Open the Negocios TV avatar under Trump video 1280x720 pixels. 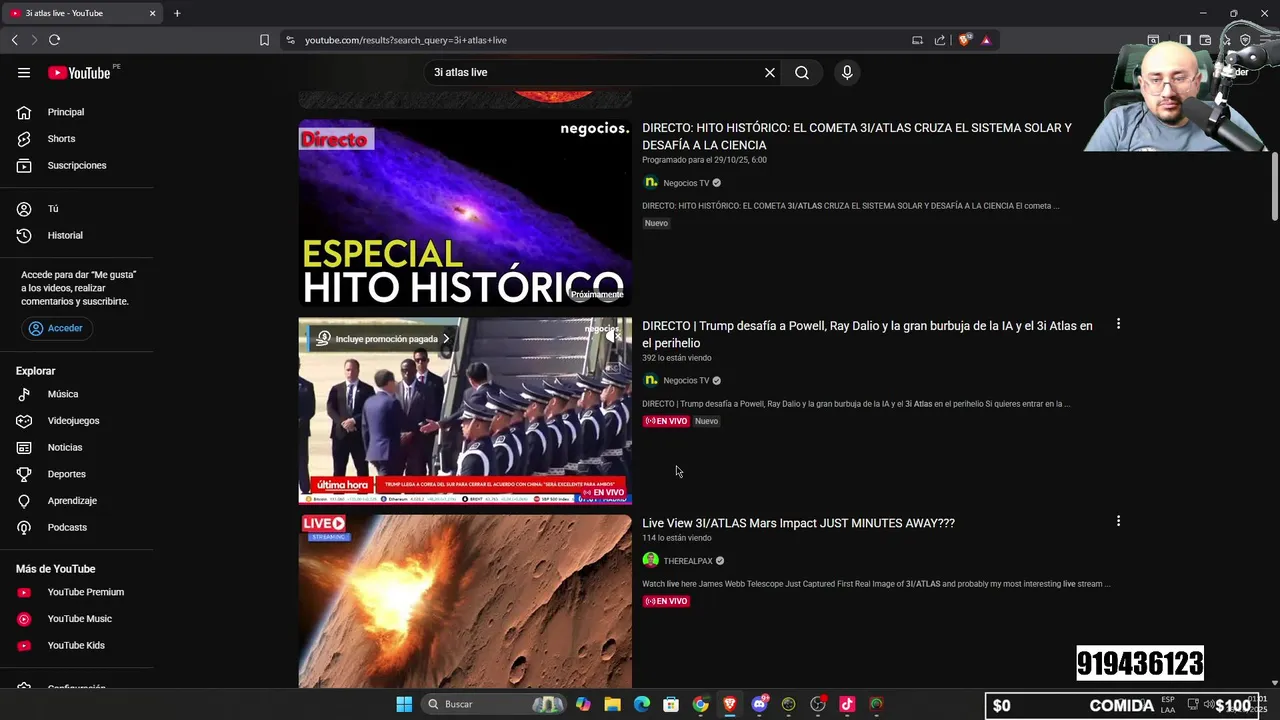point(651,380)
